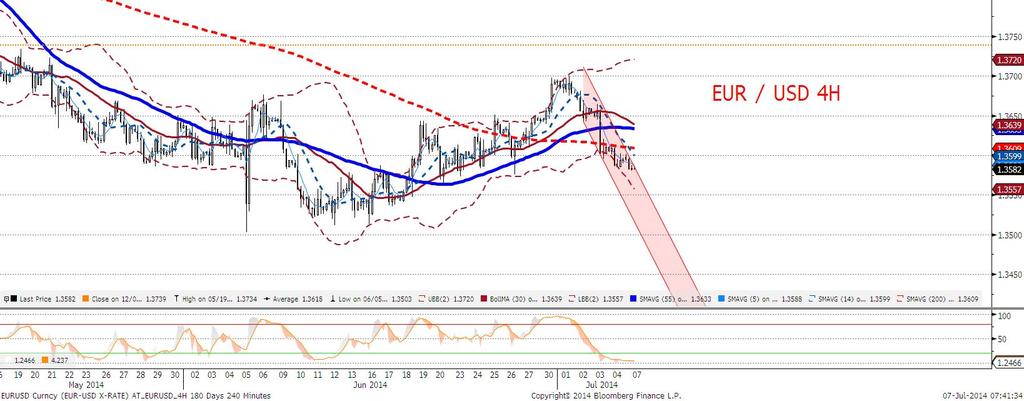Click the SMAVG (14) value 1.3599

[880, 299]
